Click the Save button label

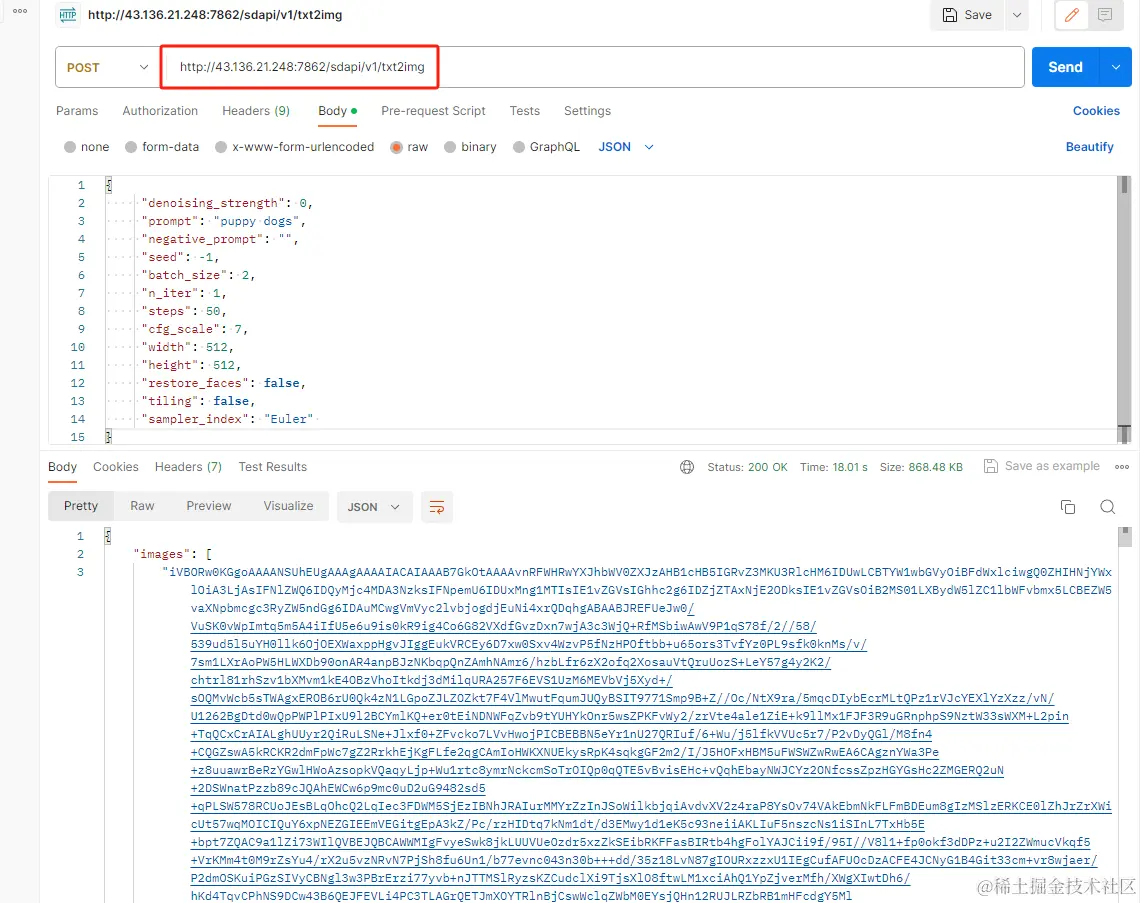click(978, 15)
